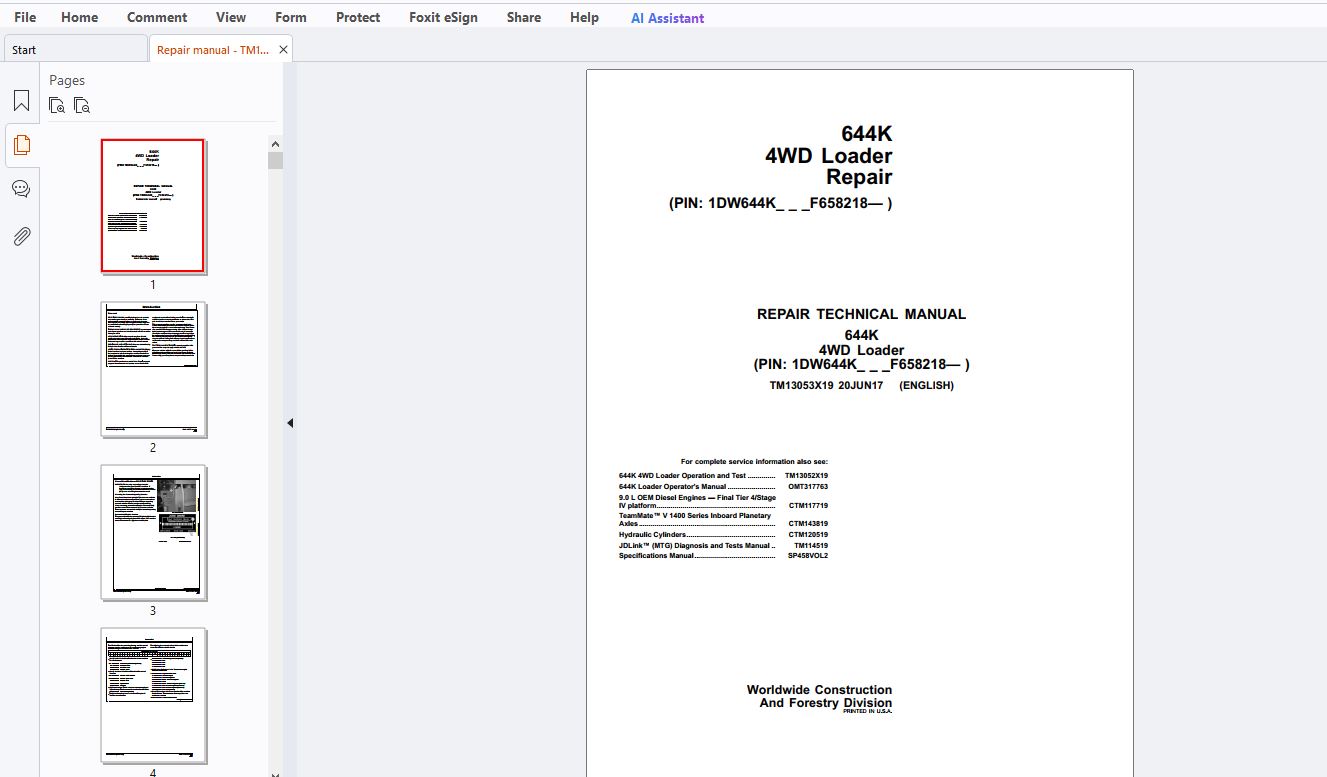Screen dimensions: 1327x777
Task: Close the Repair manual tab
Action: pyautogui.click(x=283, y=49)
